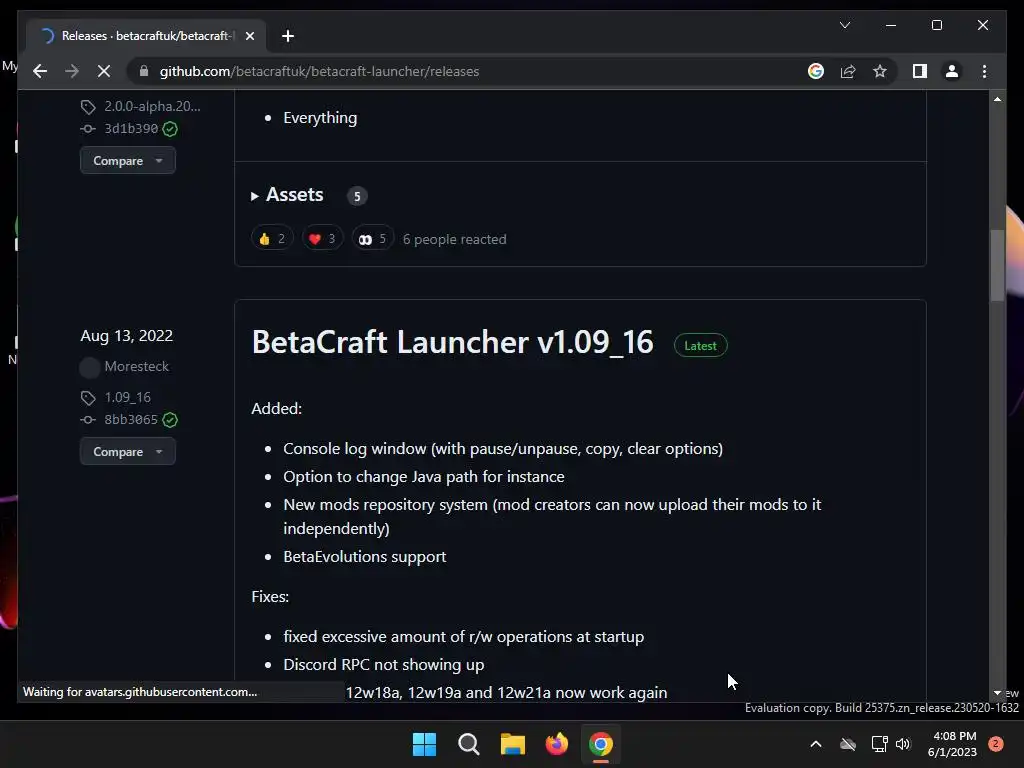Open BetaCraft Launcher v1.09_16 release title

coord(453,342)
